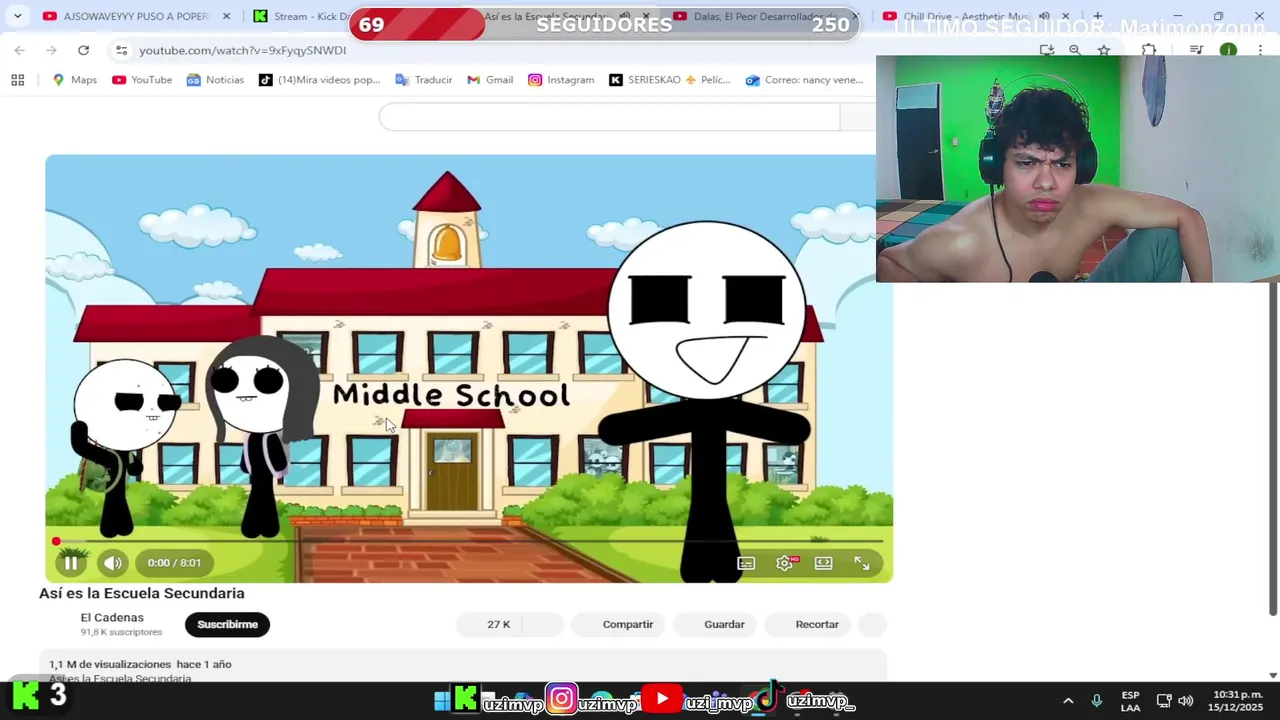
Task: Open the El Cadenas channel link
Action: (112, 617)
